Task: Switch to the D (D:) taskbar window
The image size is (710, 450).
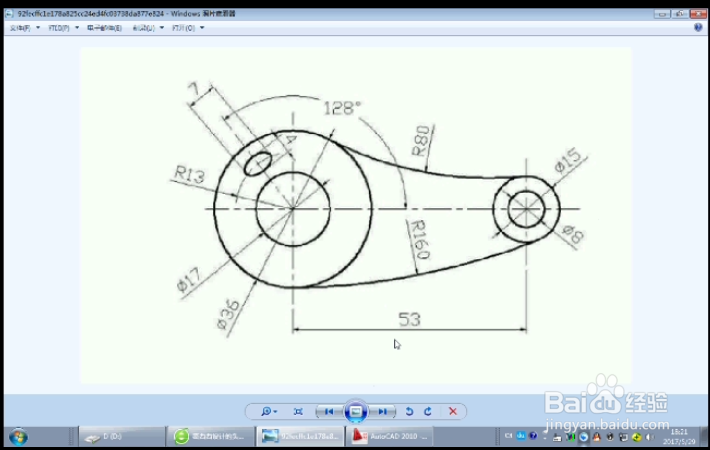Action: point(121,436)
